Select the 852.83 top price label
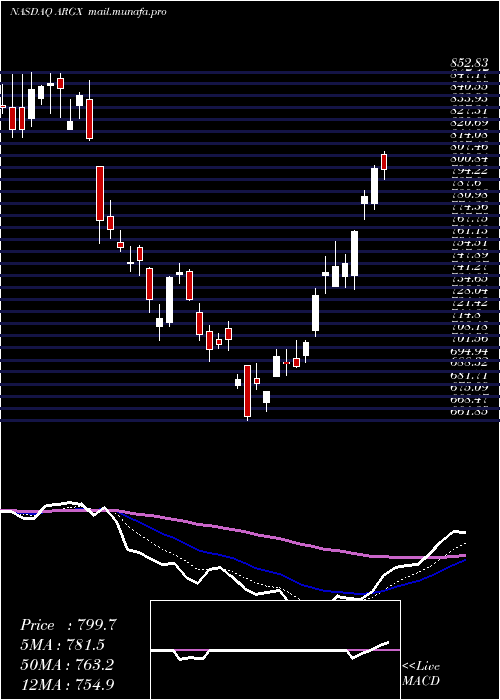Screen dimensions: 500x700 [x=469, y=64]
